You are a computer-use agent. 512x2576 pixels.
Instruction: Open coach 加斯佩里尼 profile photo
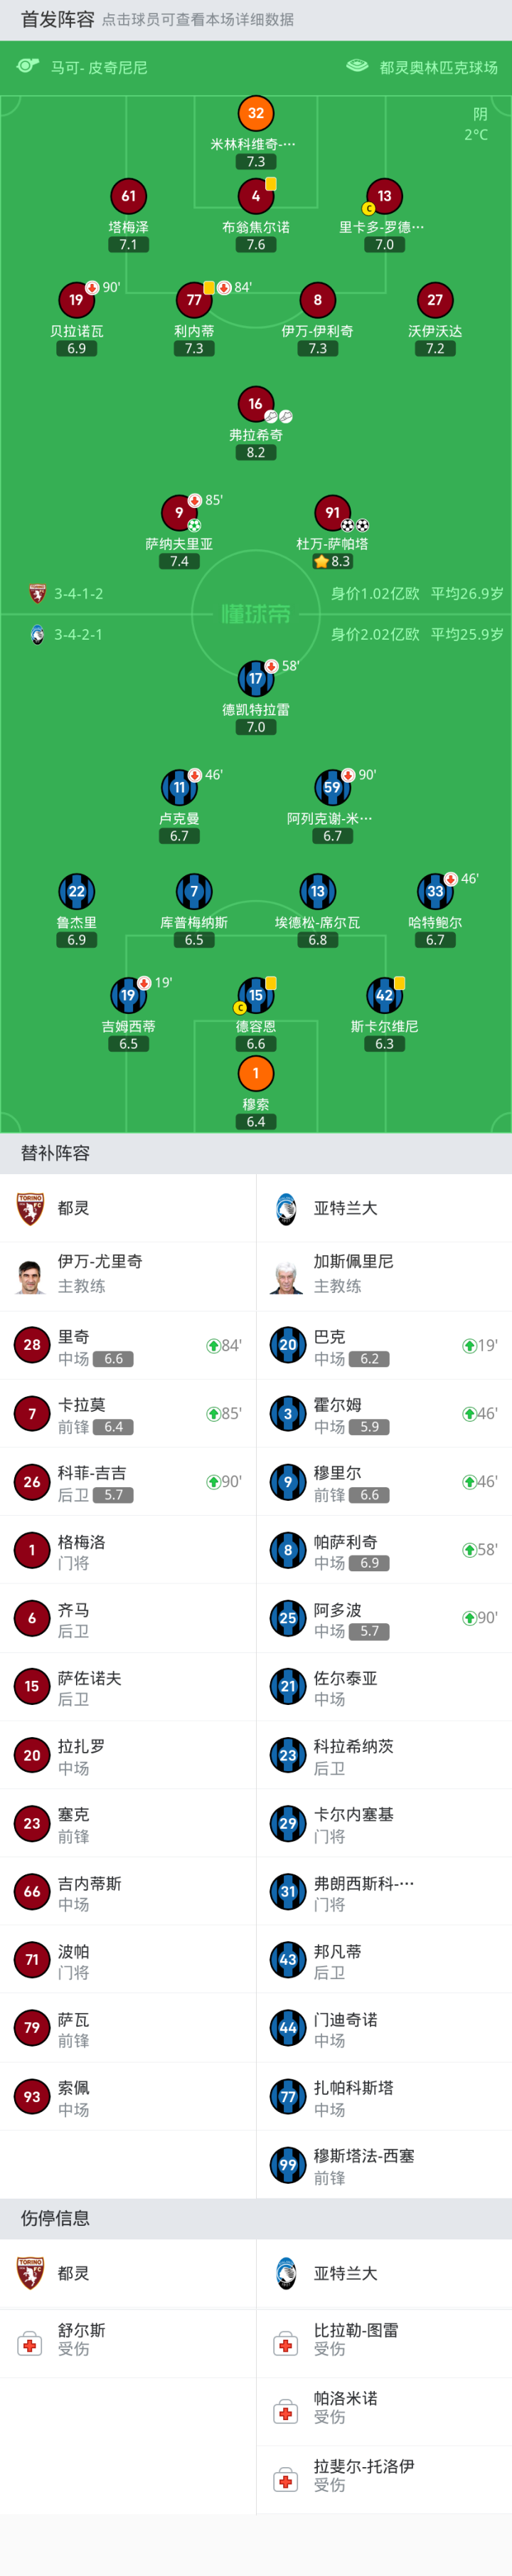(x=286, y=1276)
